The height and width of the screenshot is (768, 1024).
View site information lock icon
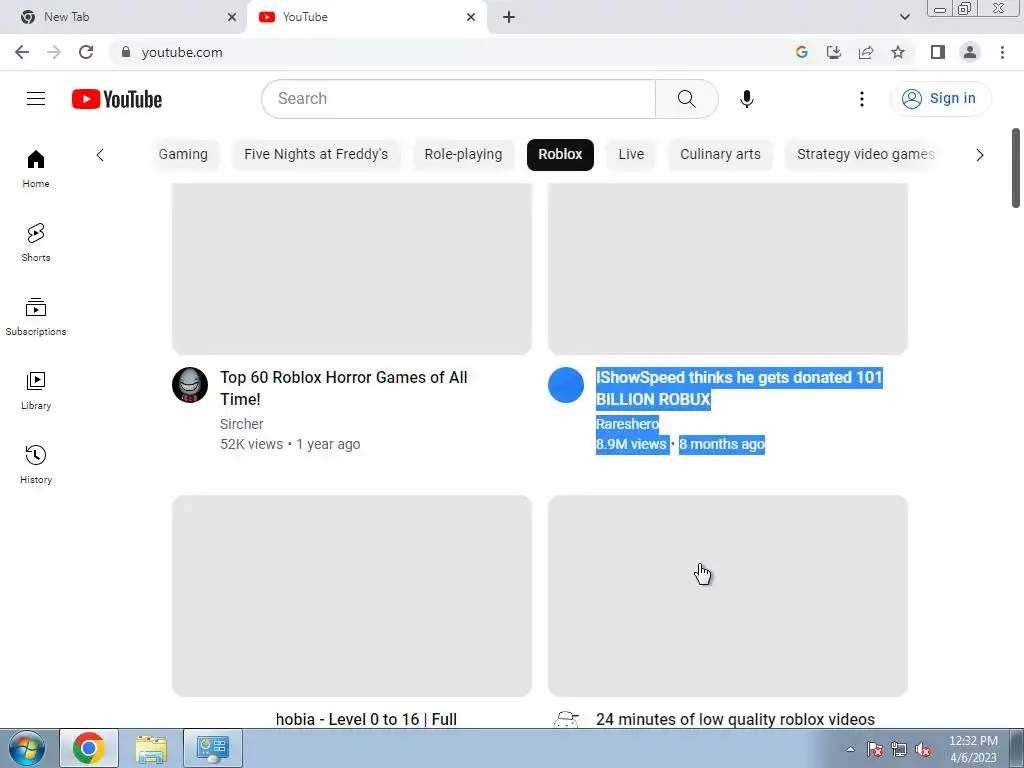pos(126,52)
